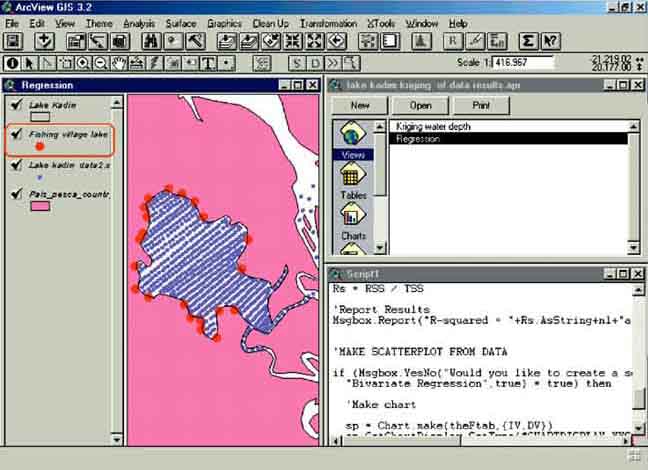
Task: Click the Print button in project window
Action: pos(481,105)
